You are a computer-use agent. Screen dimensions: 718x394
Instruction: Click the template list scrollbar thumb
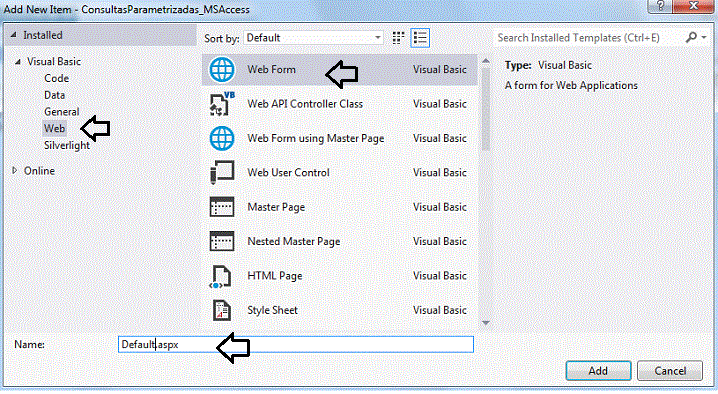[486, 109]
